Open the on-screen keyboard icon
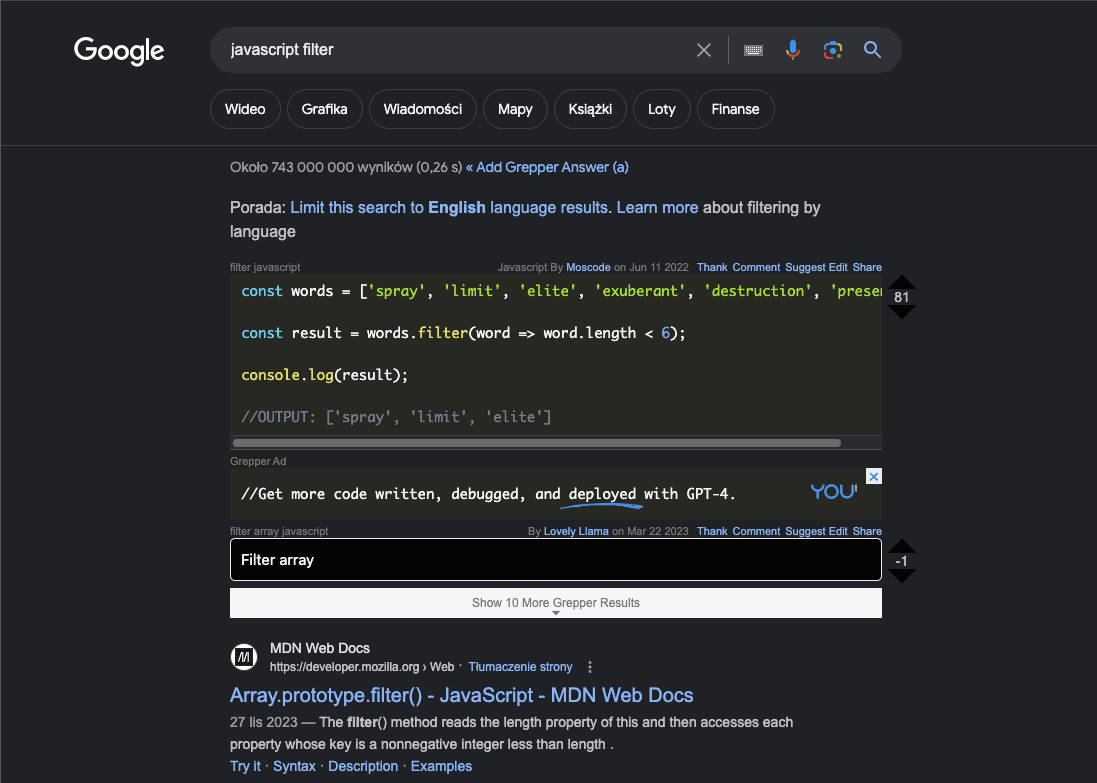Viewport: 1097px width, 783px height. pos(753,50)
